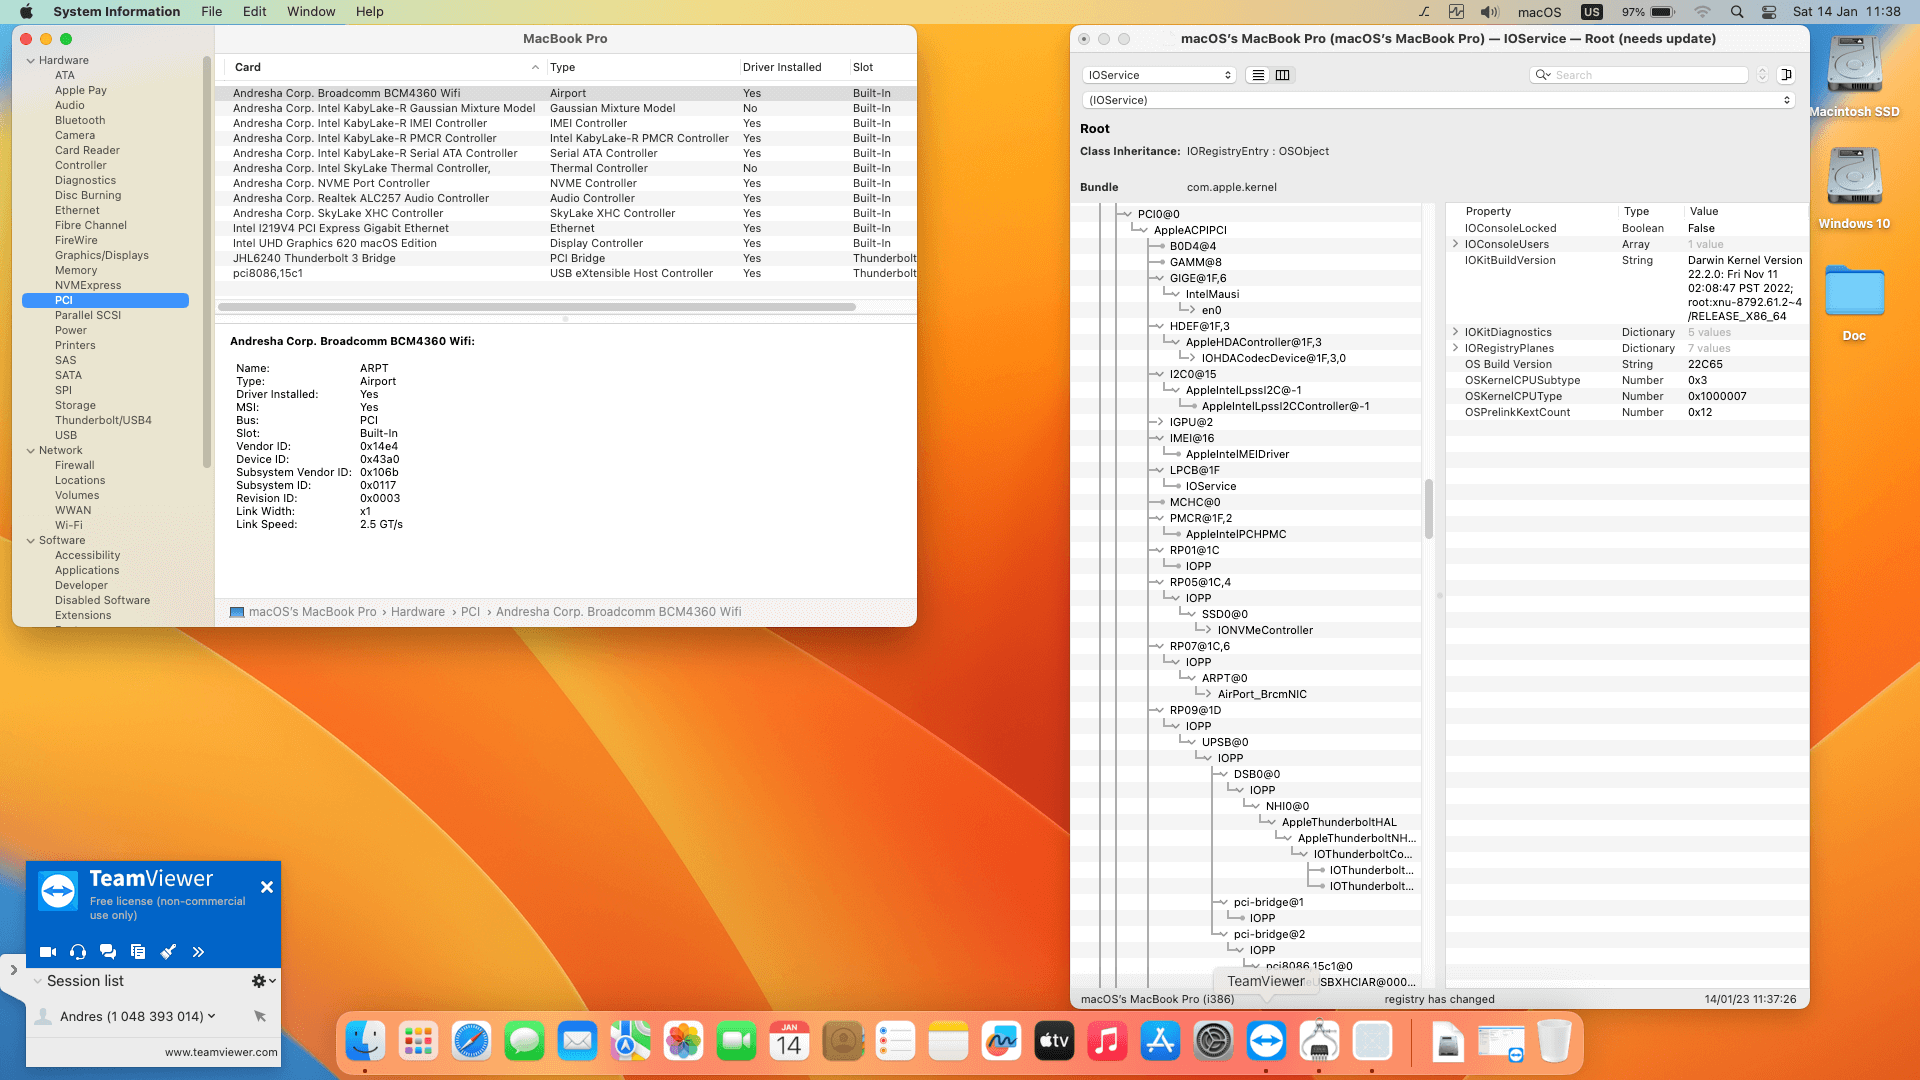Screen dimensions: 1920x1080
Task: Expand the Andres session dropdown
Action: click(x=211, y=1016)
